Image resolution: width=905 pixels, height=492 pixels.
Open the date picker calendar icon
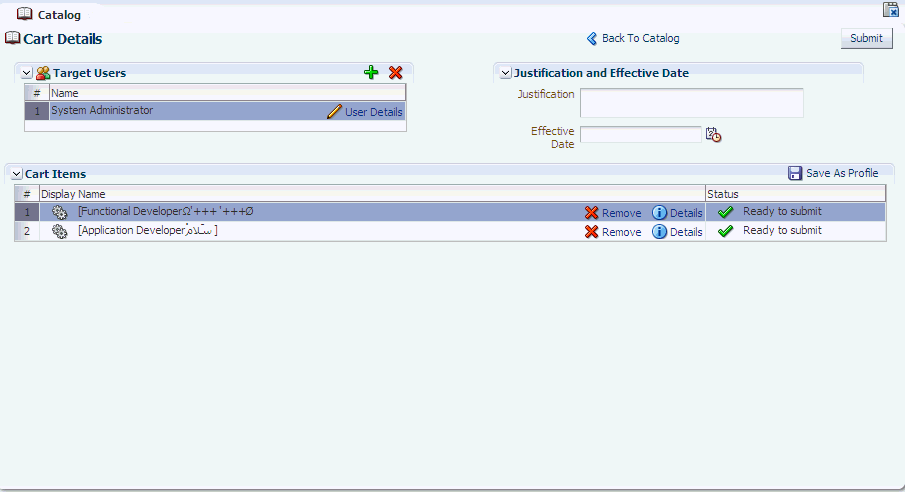point(713,135)
